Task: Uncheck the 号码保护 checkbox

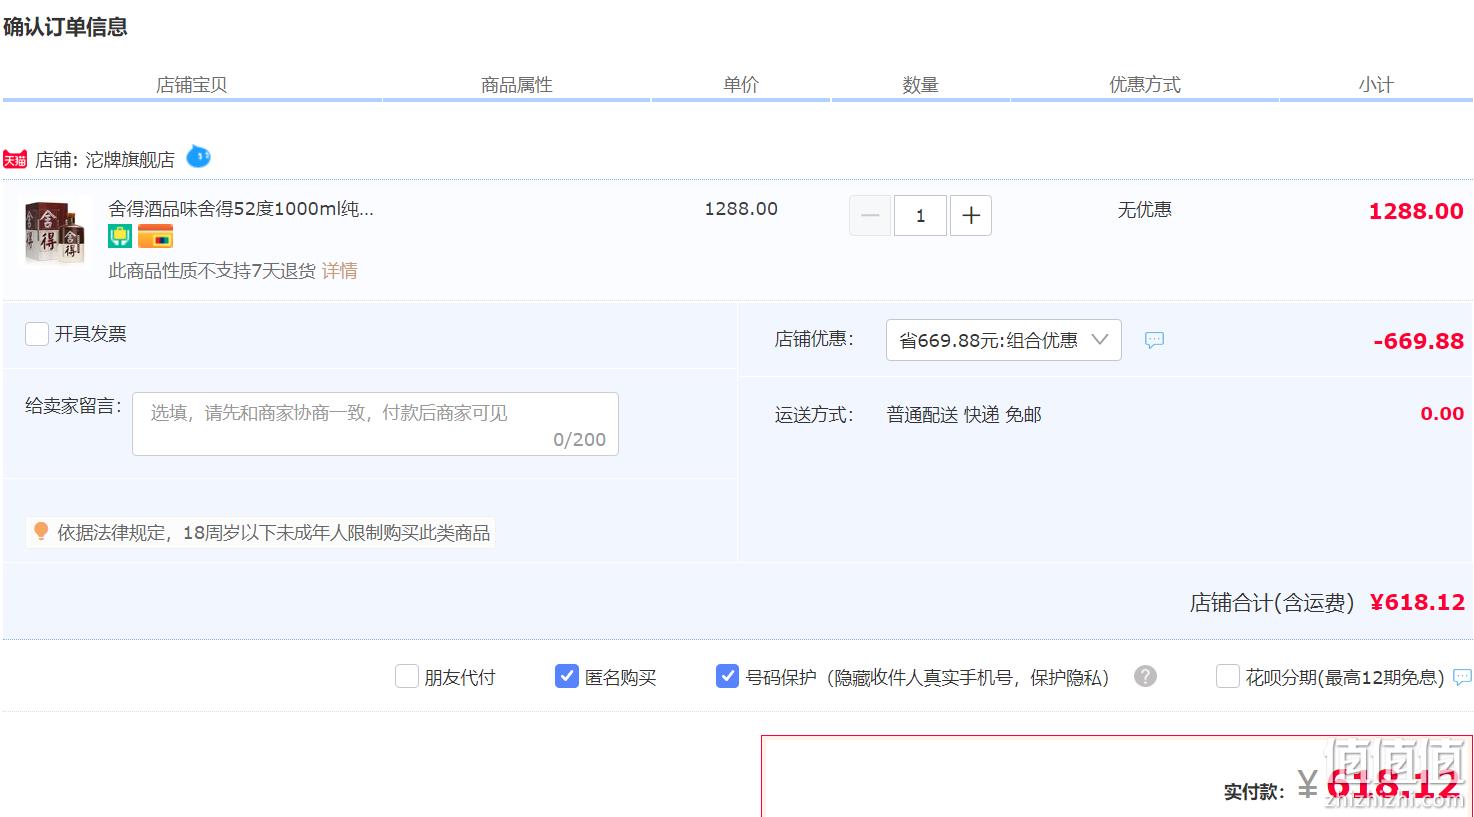Action: [728, 677]
